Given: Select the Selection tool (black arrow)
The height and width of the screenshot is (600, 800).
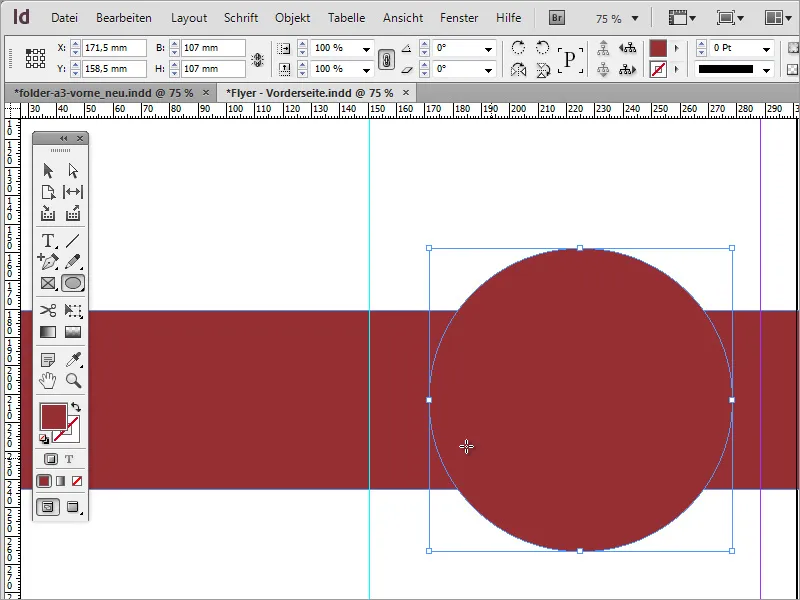Looking at the screenshot, I should [48, 170].
